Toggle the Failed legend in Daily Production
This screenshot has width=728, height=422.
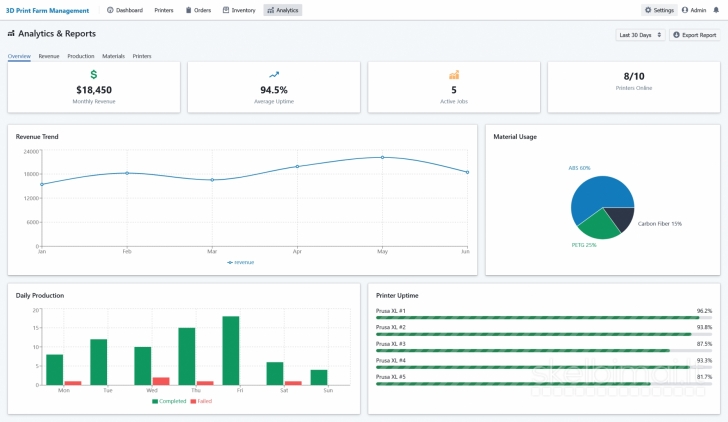tap(200, 401)
